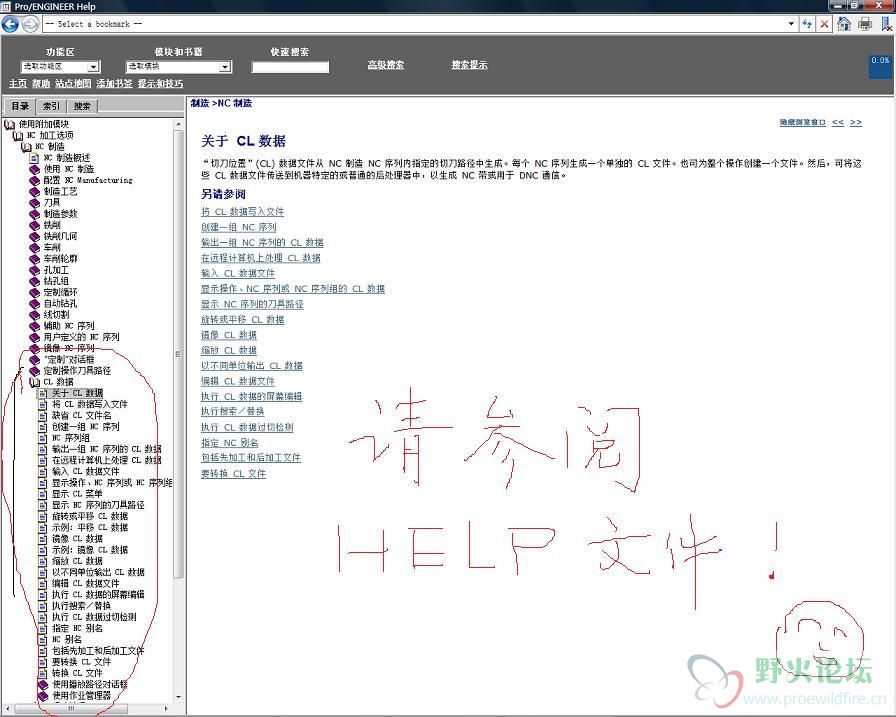Open link 将 CL 数据写入文件
The width and height of the screenshot is (896, 717).
(242, 211)
